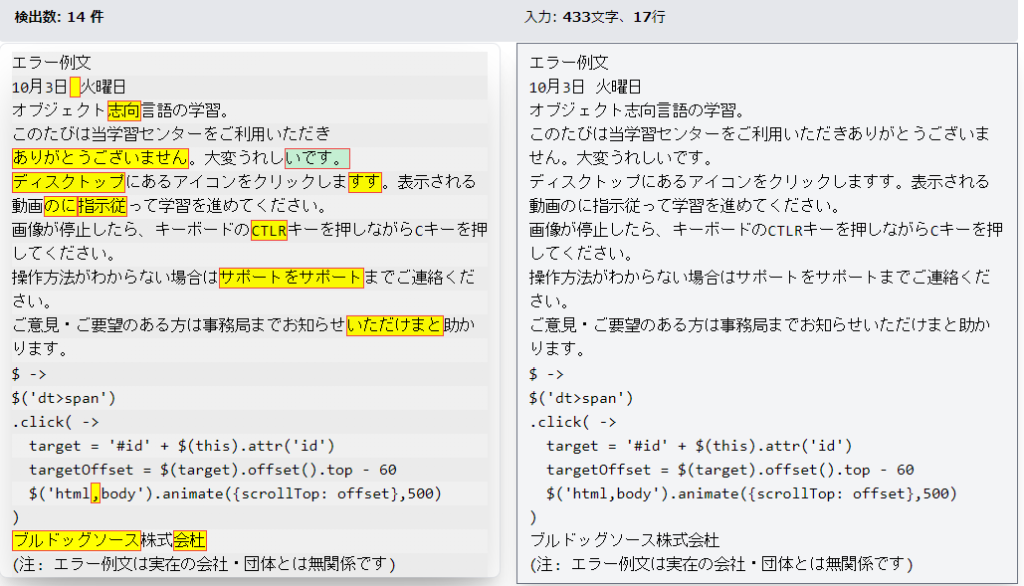Click highlighted company name ブルドッグソース
This screenshot has height=586, width=1024.
pyautogui.click(x=76, y=541)
